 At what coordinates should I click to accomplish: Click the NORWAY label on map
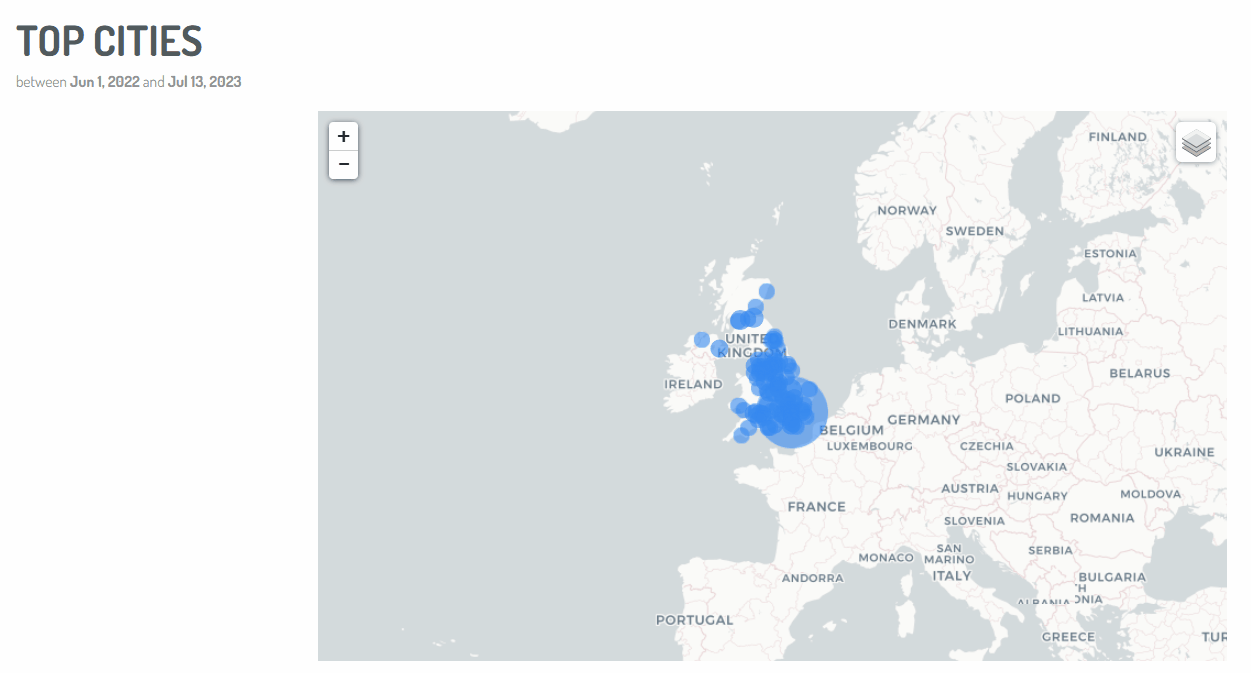[x=907, y=210]
